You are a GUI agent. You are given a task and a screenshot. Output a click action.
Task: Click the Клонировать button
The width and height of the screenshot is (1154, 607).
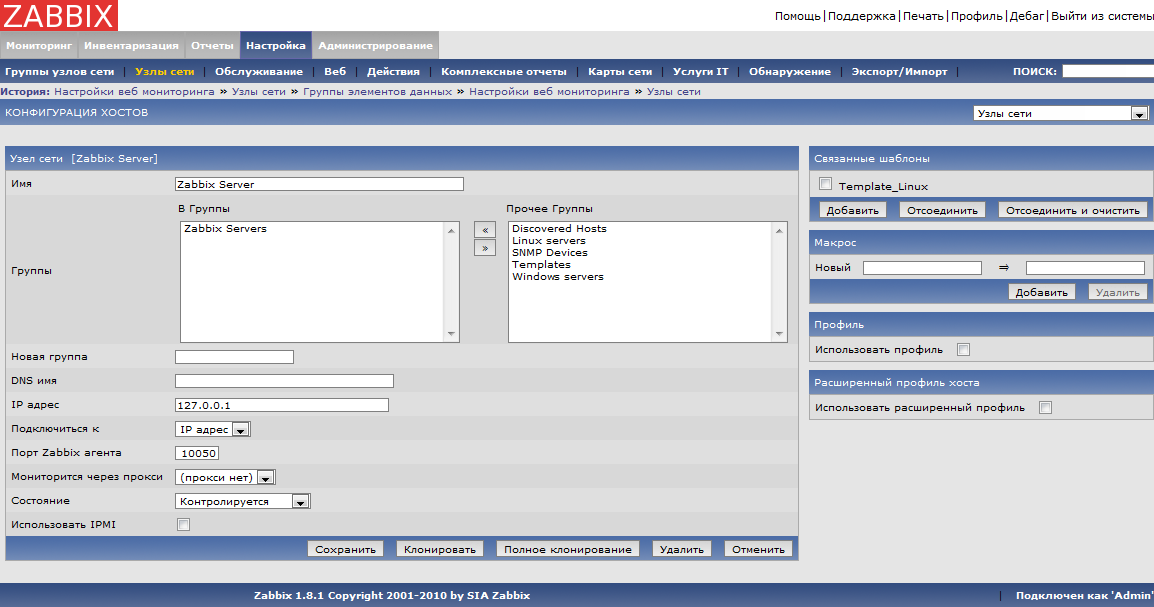(x=440, y=549)
